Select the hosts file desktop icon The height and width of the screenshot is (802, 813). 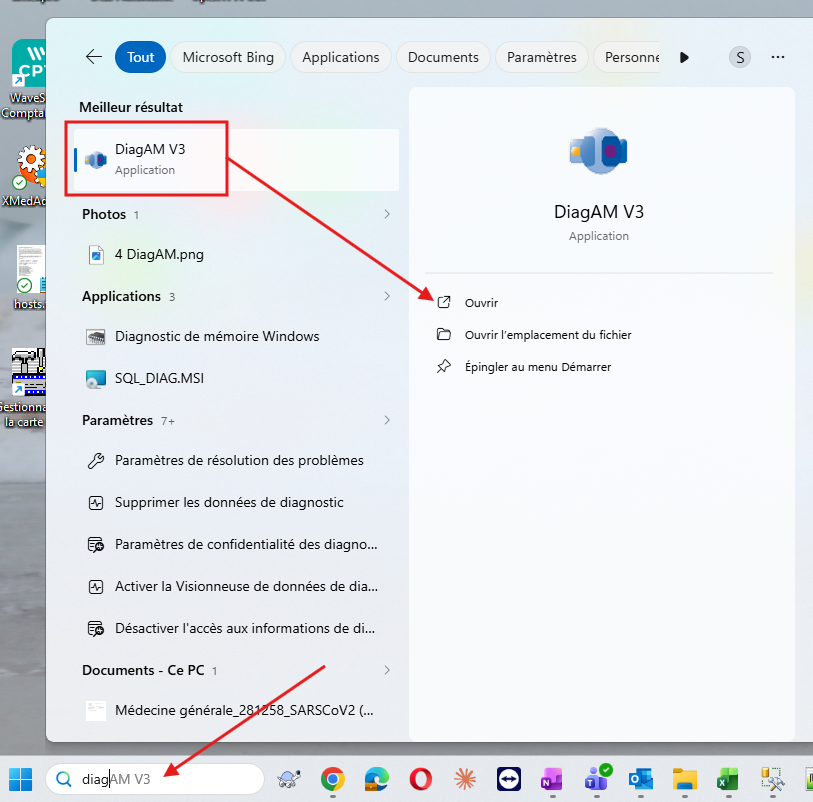(29, 278)
